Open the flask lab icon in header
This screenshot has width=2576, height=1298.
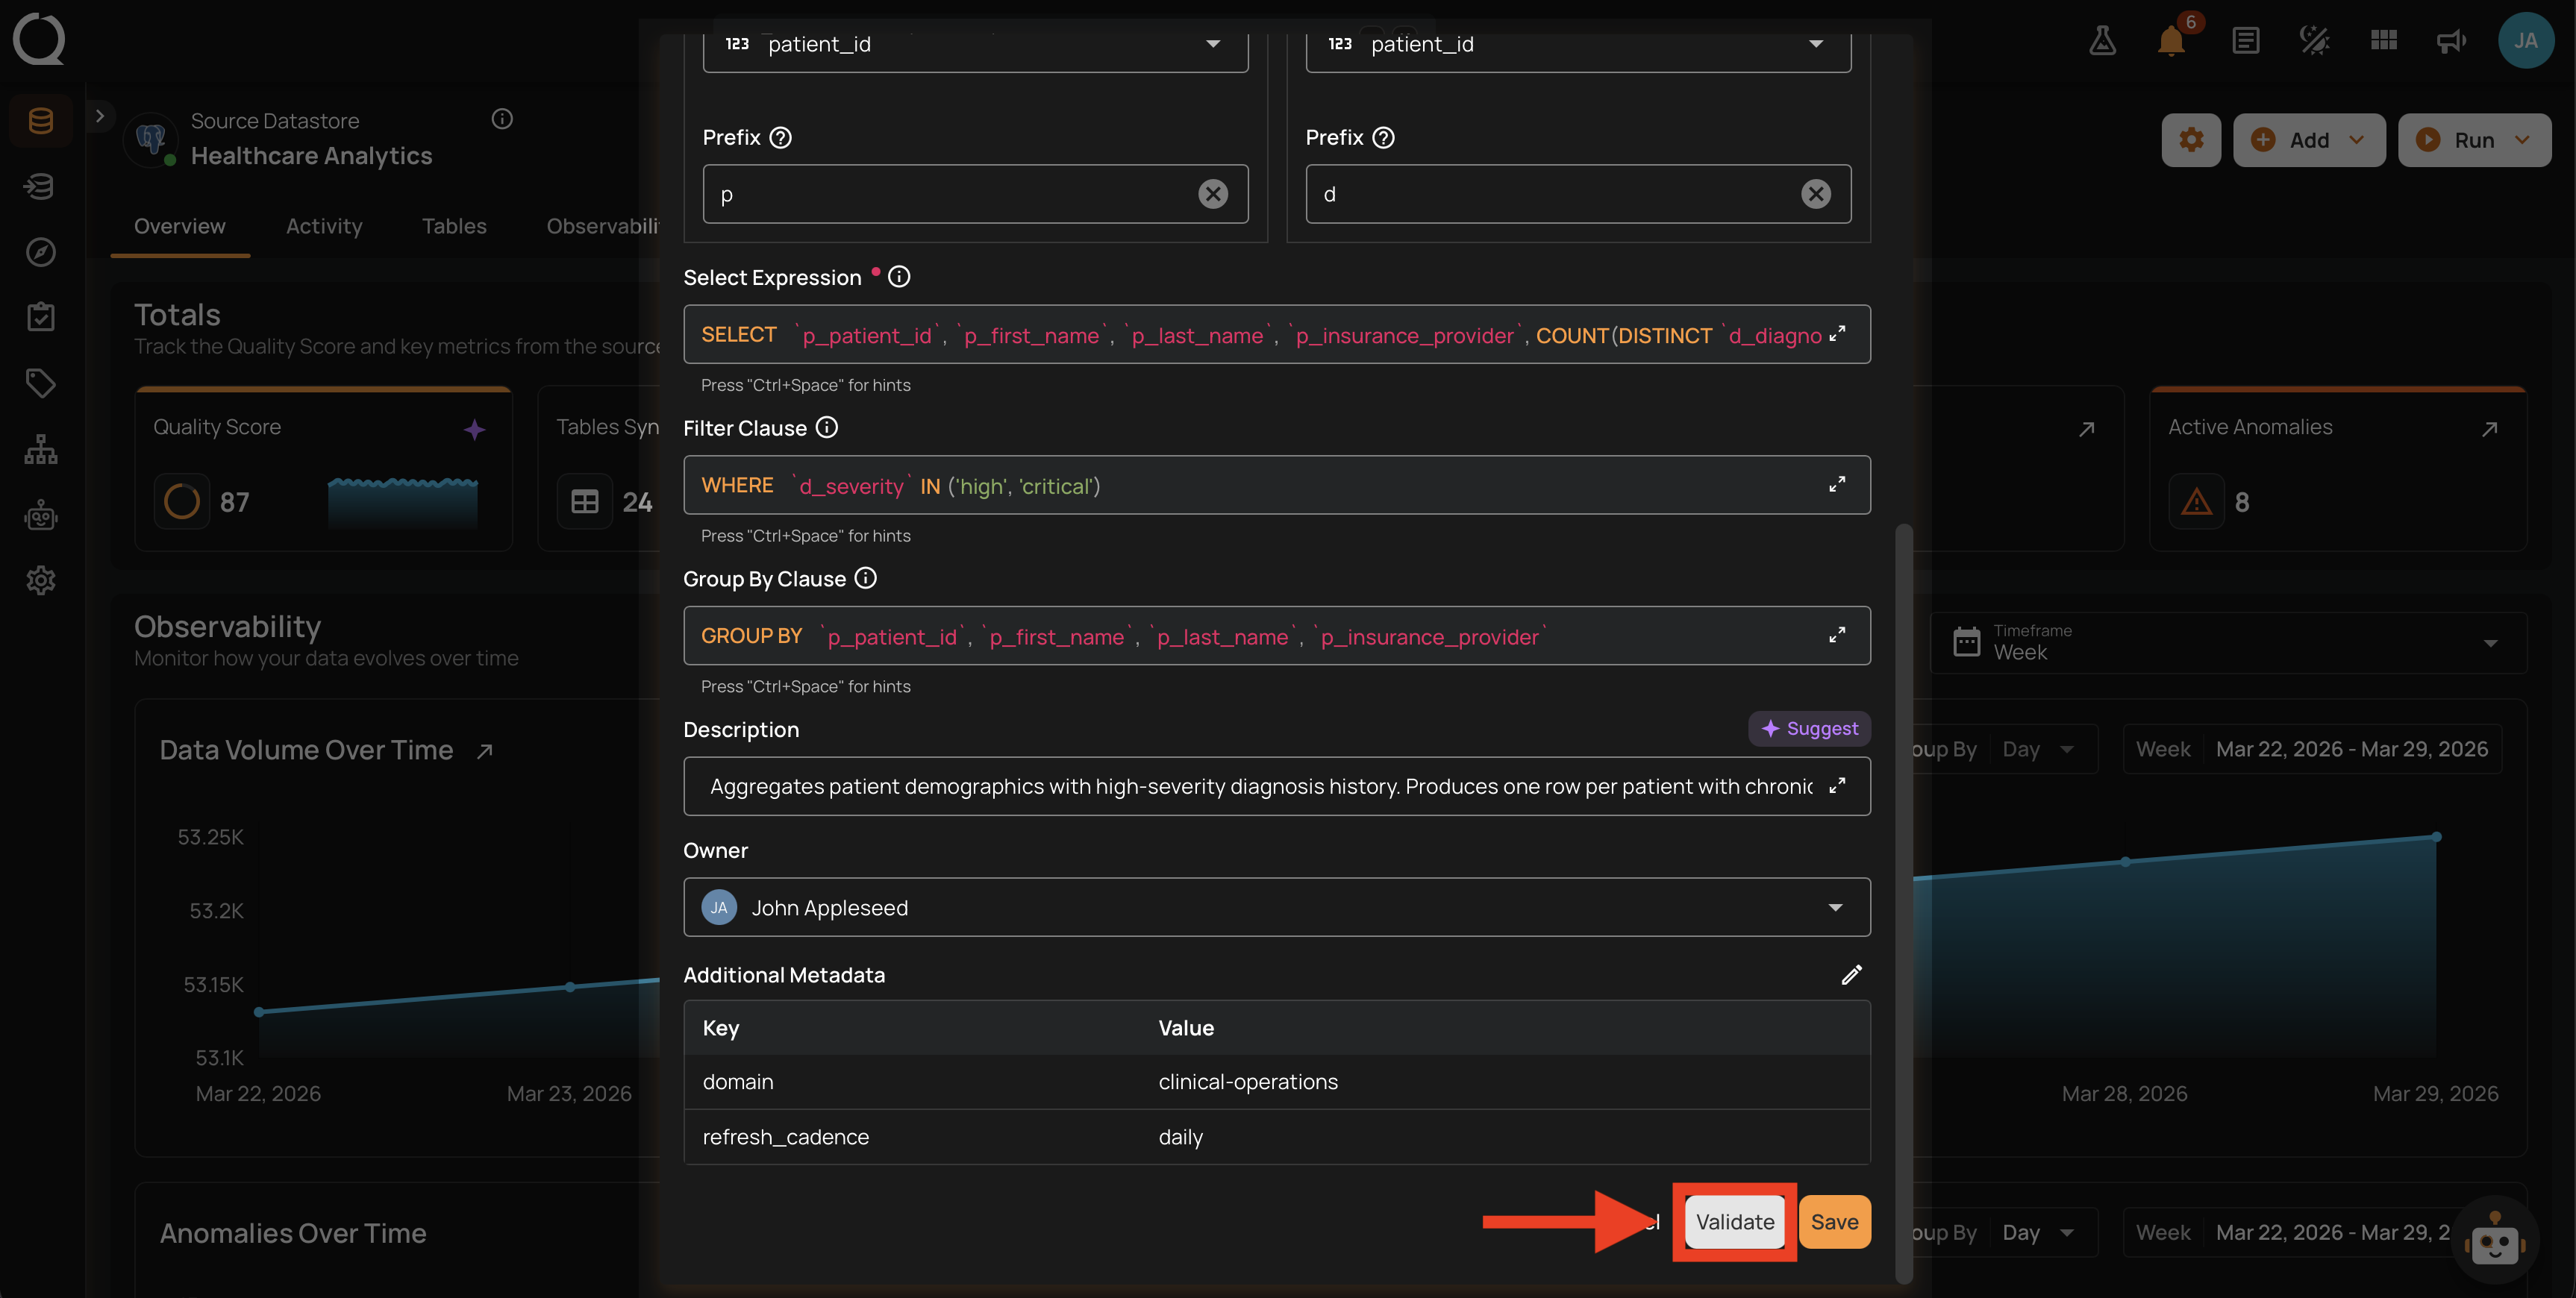2102,41
